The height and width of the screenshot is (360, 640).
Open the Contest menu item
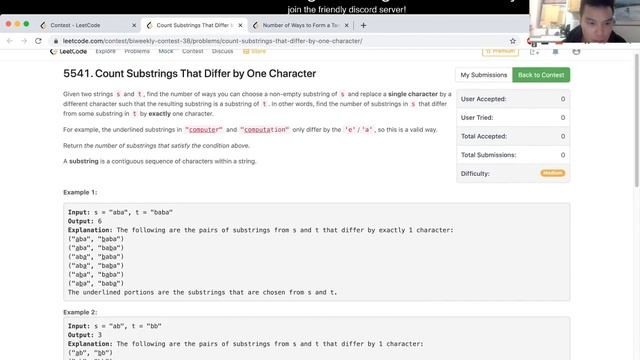[x=193, y=51]
